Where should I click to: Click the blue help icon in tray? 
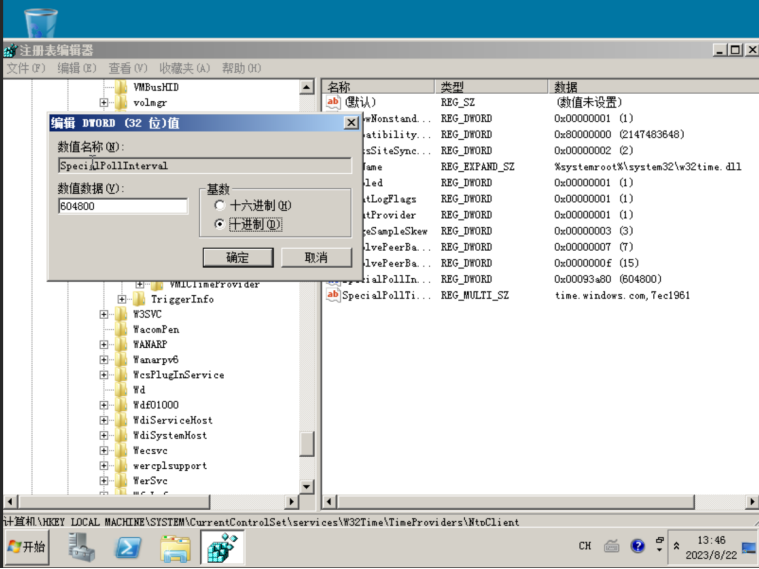pyautogui.click(x=638, y=546)
